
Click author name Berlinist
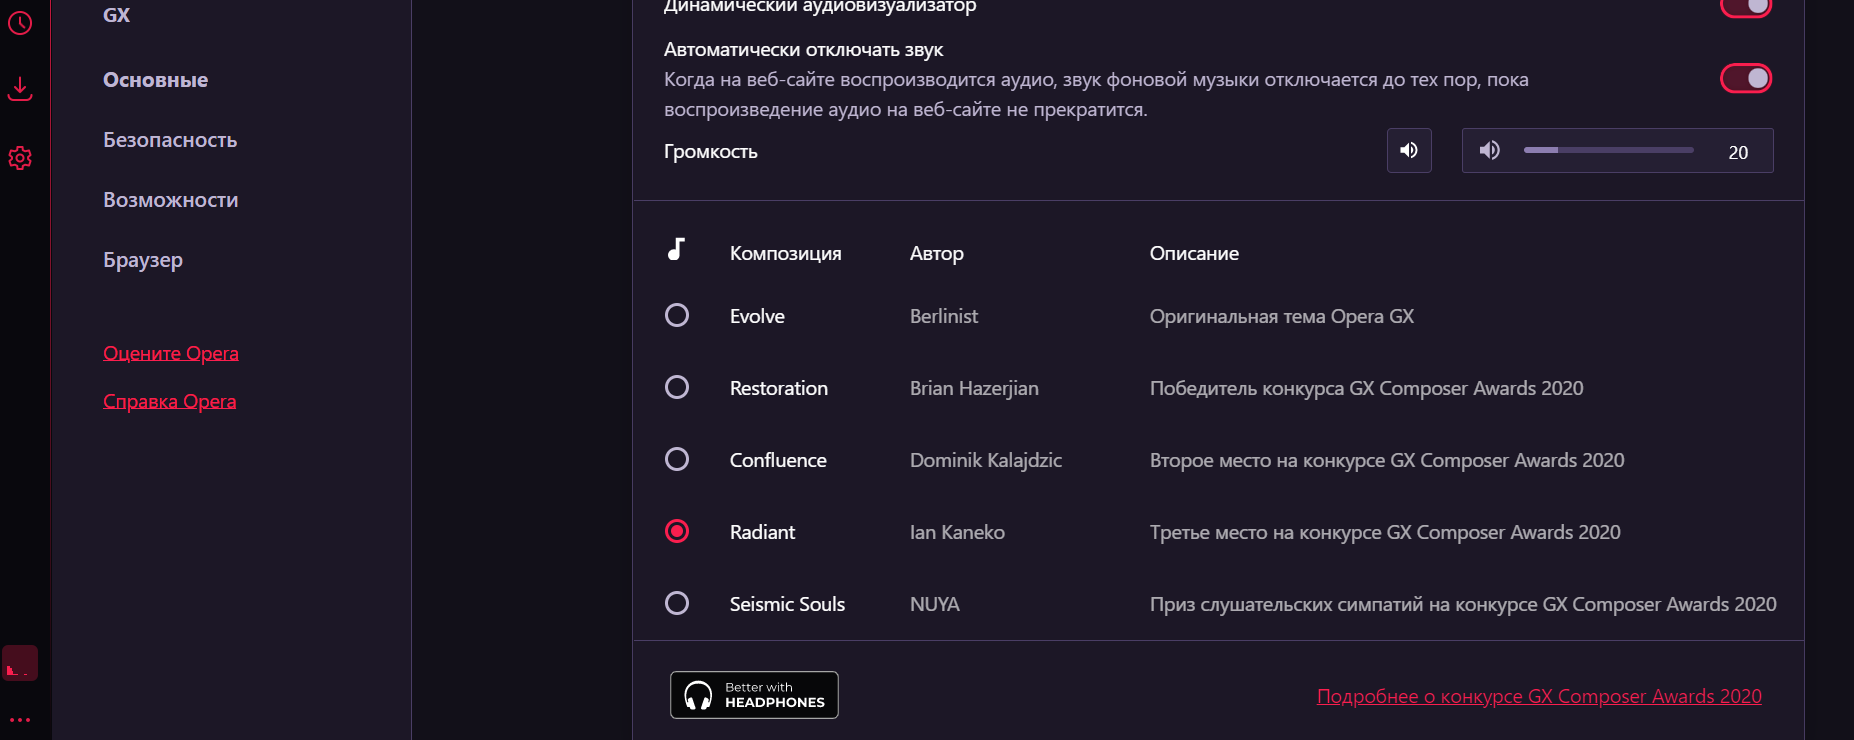tap(944, 316)
